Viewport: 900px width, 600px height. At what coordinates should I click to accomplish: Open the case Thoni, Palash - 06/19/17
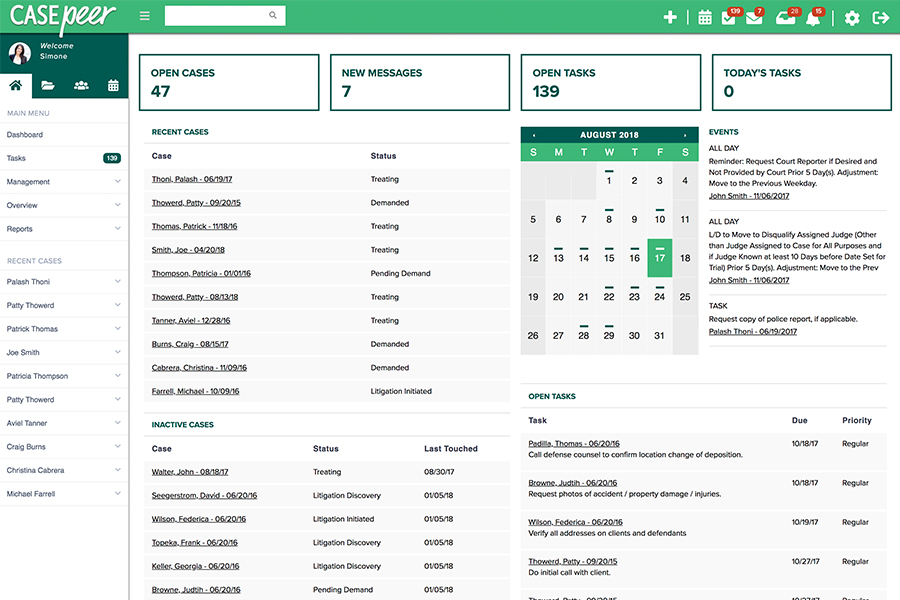[194, 179]
